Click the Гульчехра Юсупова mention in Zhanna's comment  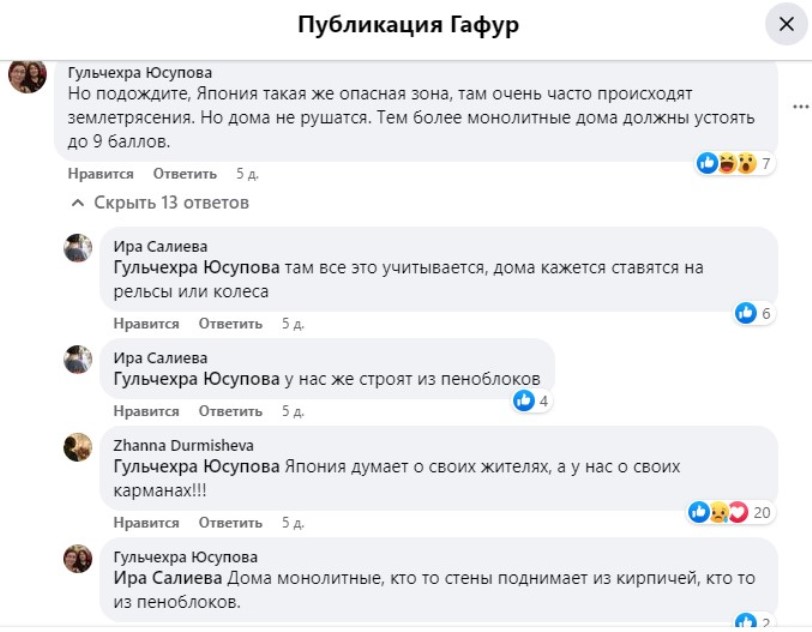pyautogui.click(x=196, y=467)
